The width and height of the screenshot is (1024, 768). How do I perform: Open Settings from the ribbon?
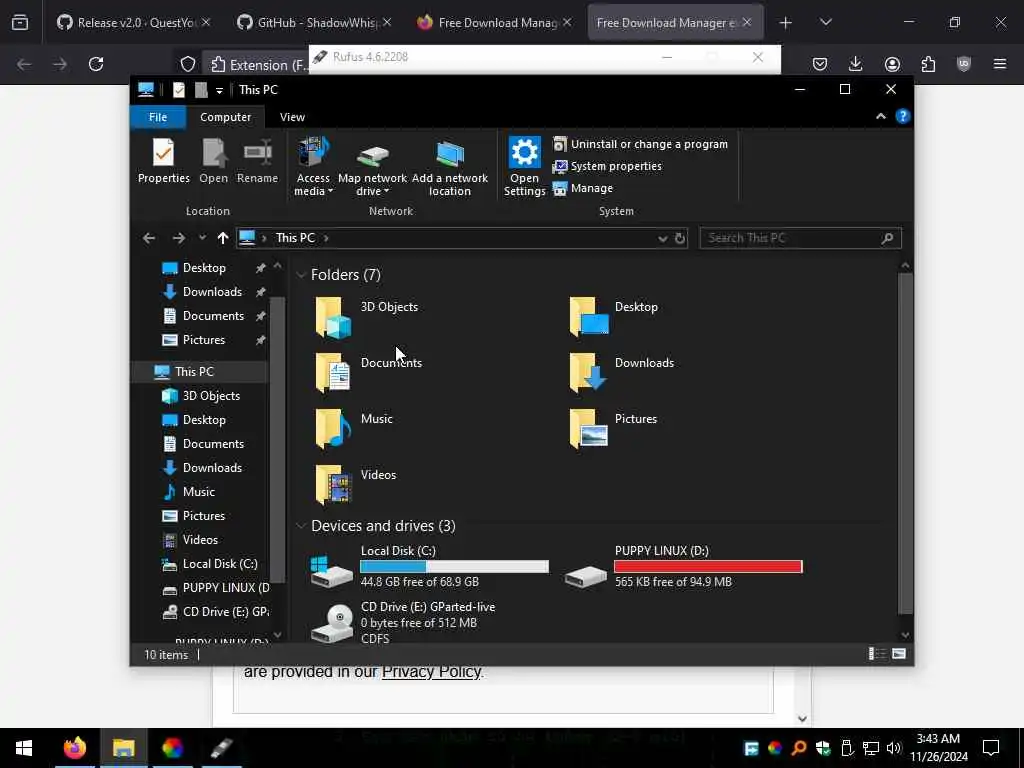click(x=524, y=167)
